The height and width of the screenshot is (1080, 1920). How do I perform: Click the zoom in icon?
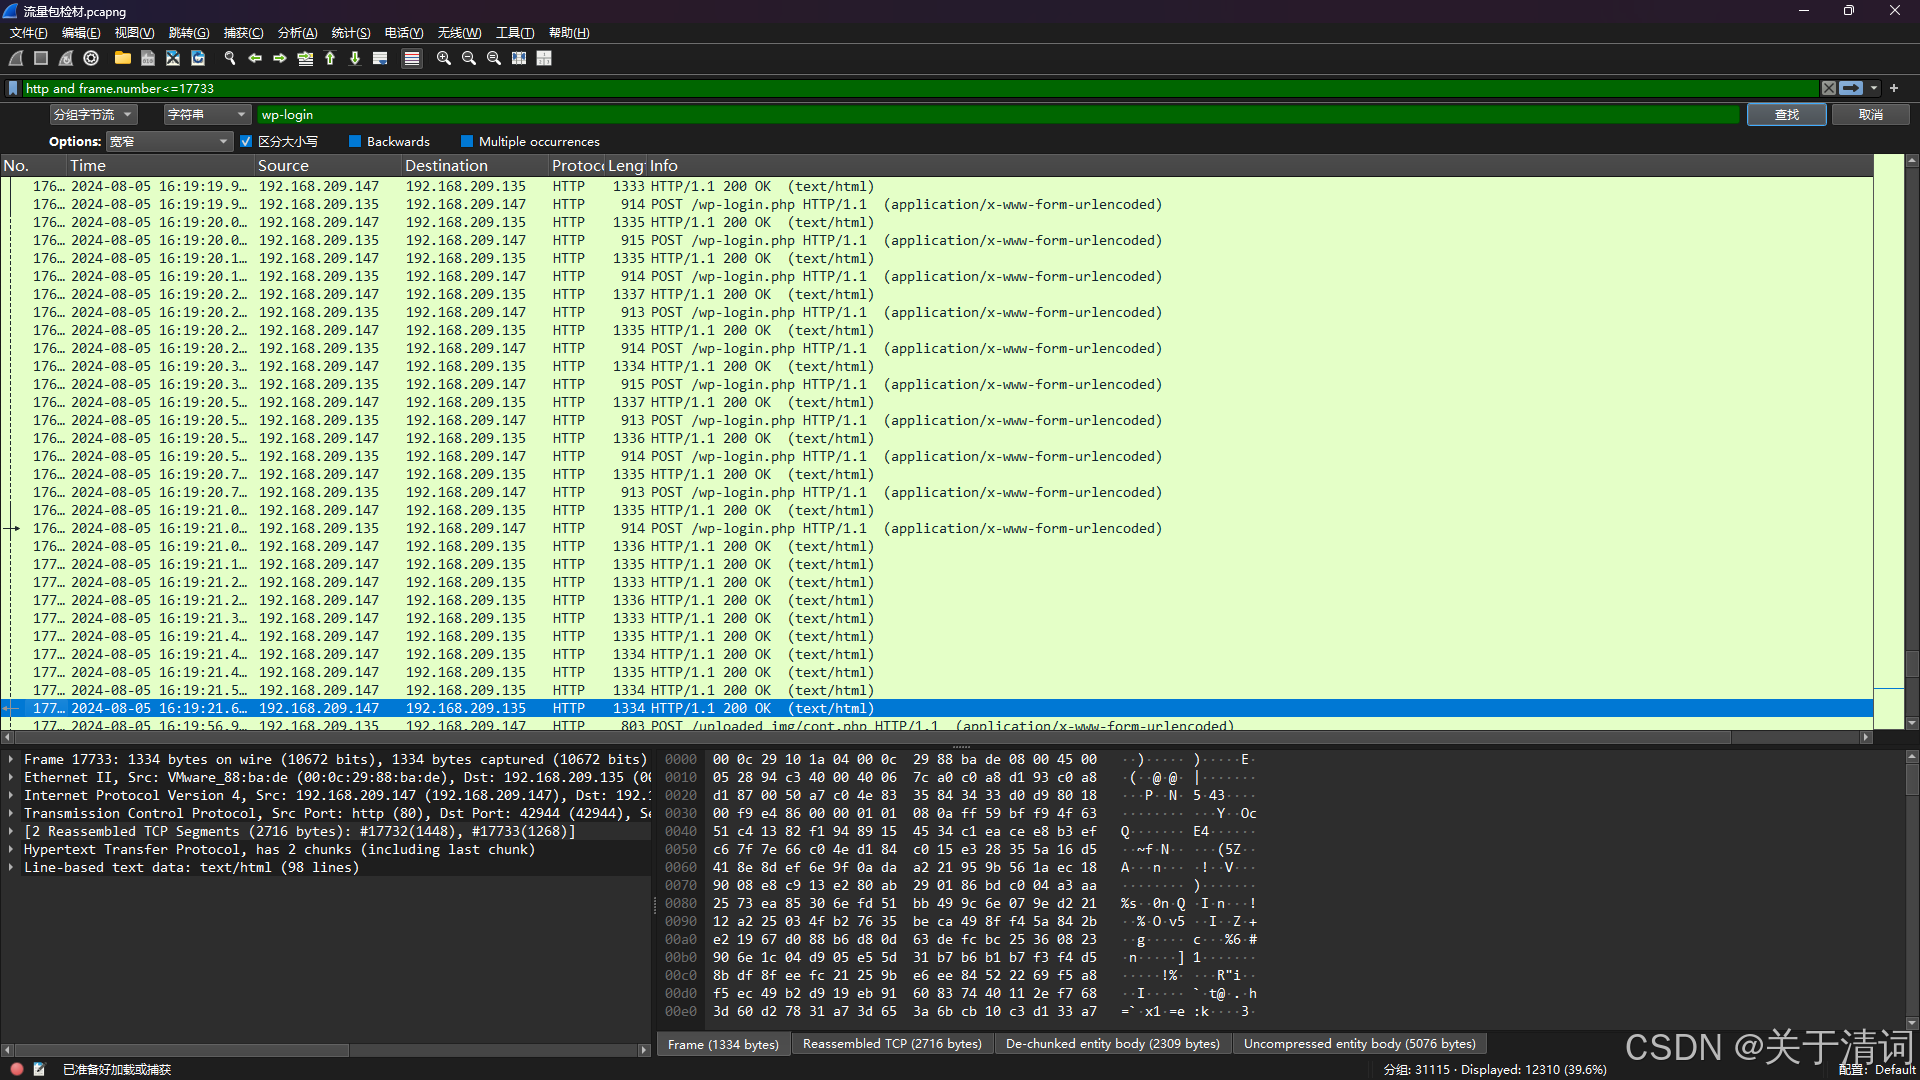point(444,59)
